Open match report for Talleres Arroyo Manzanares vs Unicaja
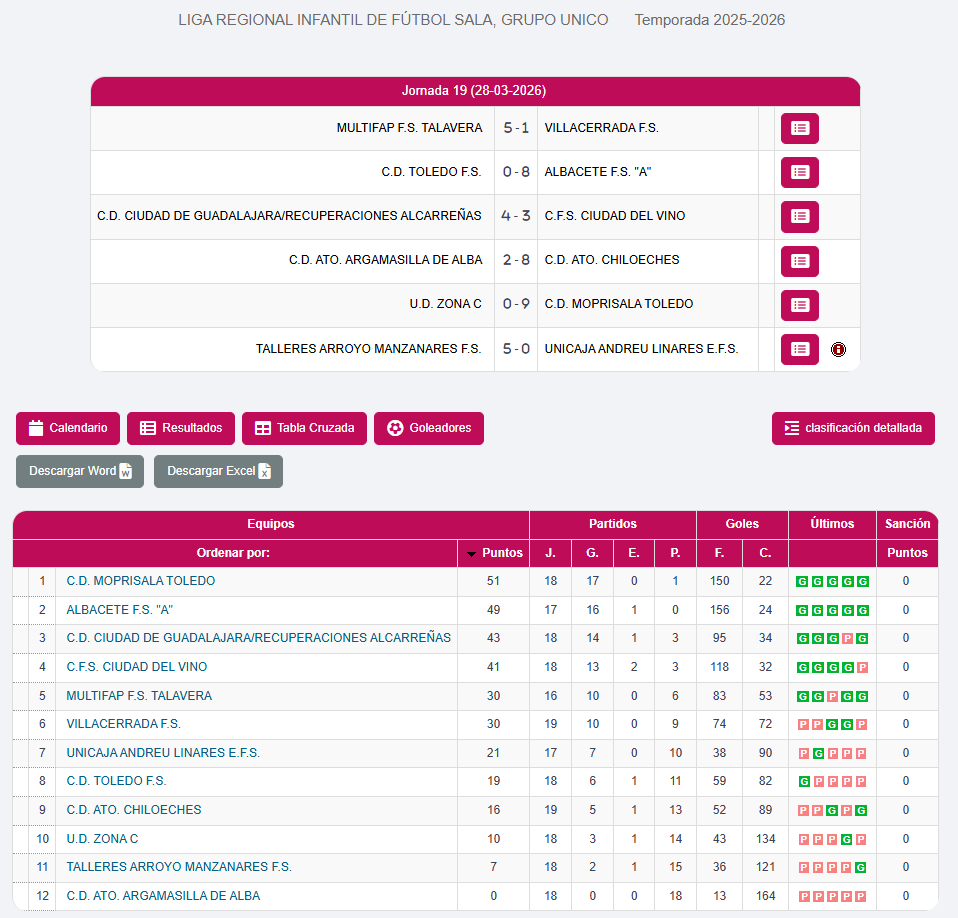This screenshot has width=958, height=918. pos(800,349)
